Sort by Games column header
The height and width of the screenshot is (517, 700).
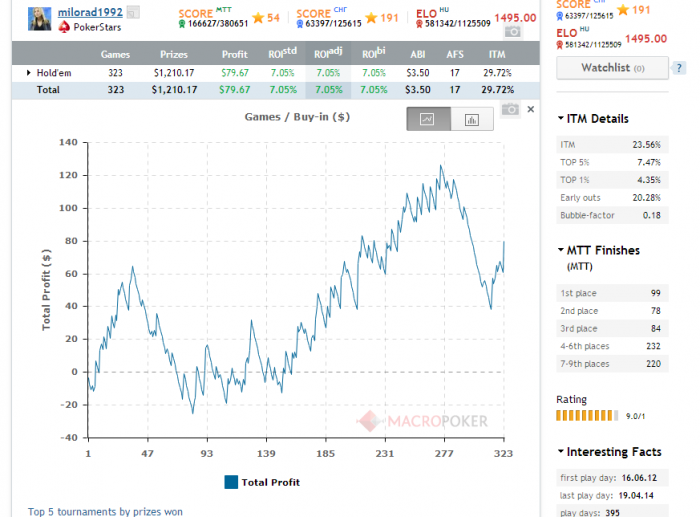(x=115, y=54)
